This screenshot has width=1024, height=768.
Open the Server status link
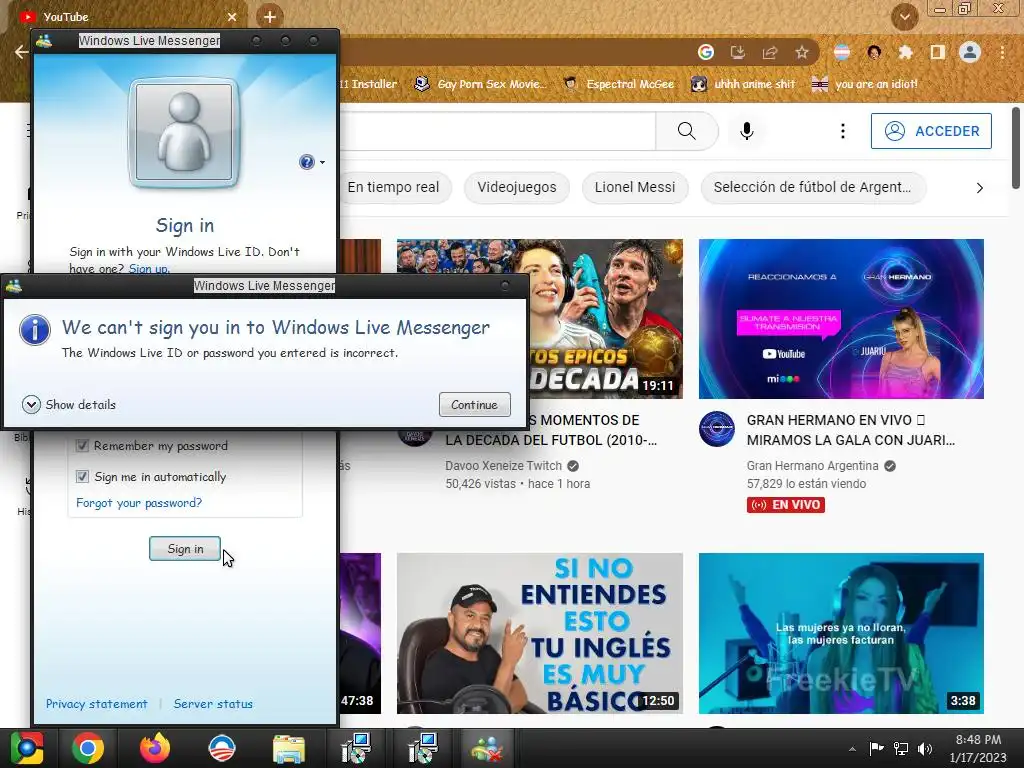click(x=213, y=704)
